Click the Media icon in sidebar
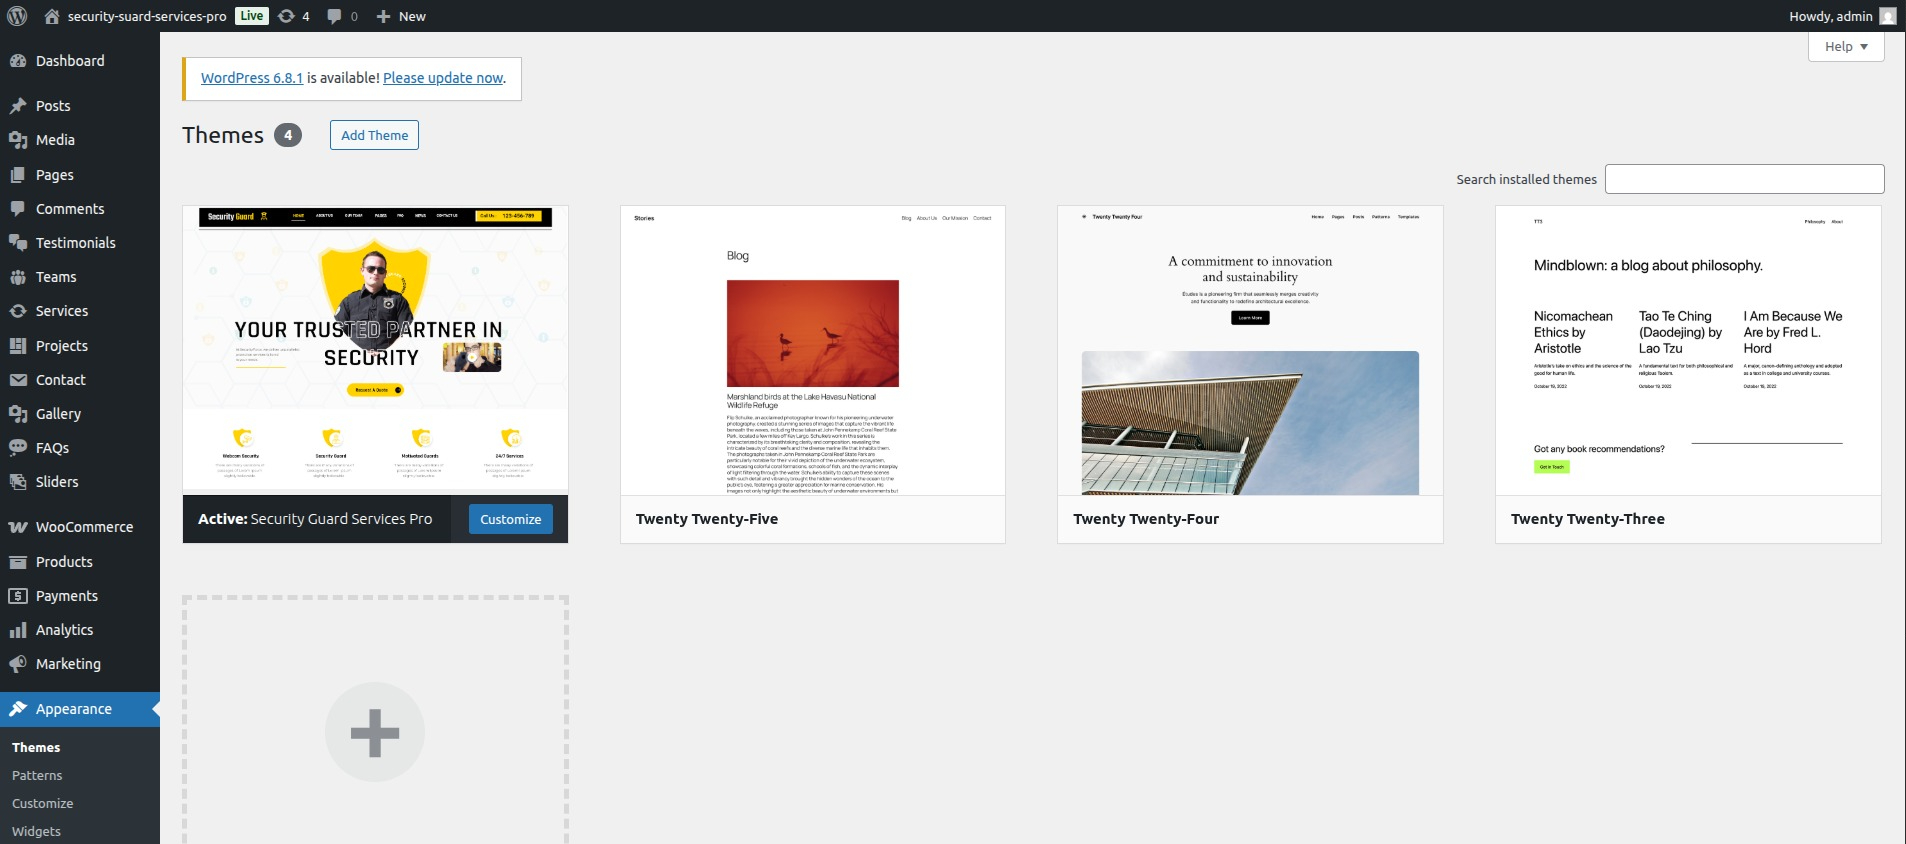The height and width of the screenshot is (844, 1906). click(x=18, y=140)
